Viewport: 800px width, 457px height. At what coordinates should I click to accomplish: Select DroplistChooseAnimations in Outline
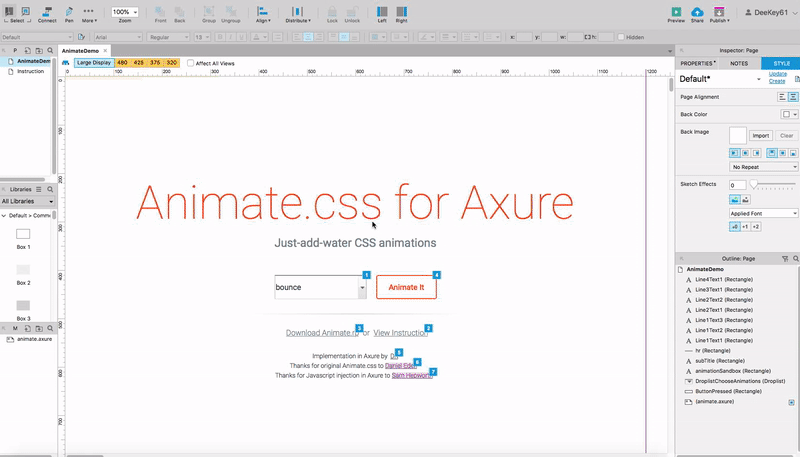click(740, 381)
